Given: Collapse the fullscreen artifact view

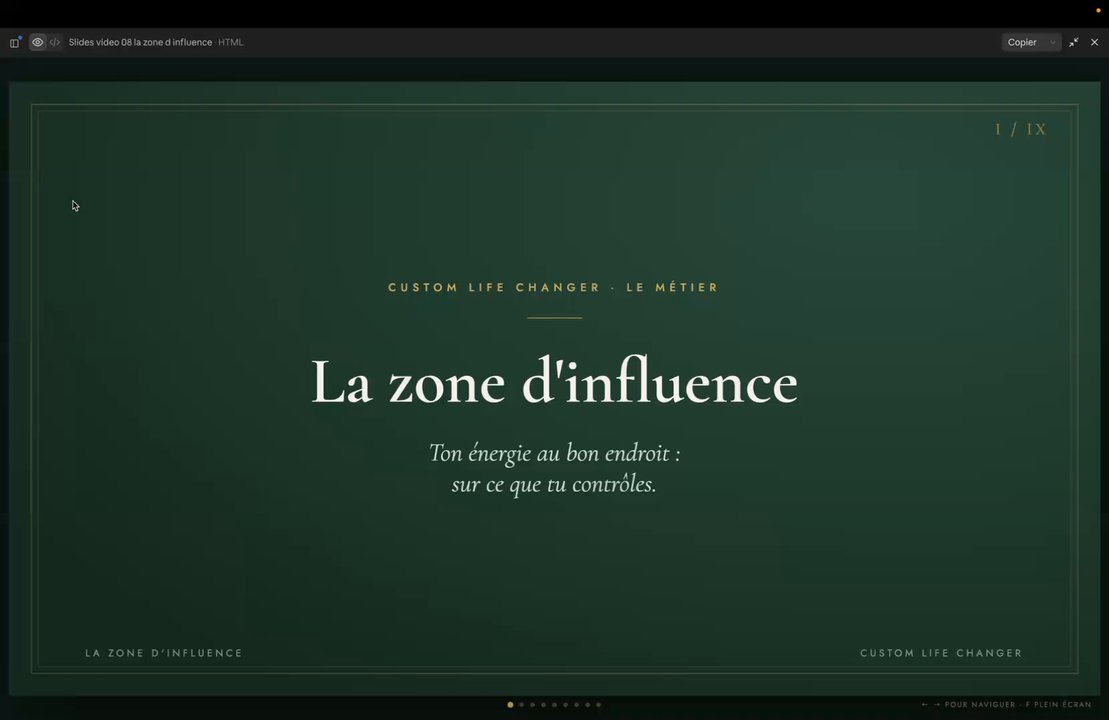Looking at the screenshot, I should (1074, 42).
